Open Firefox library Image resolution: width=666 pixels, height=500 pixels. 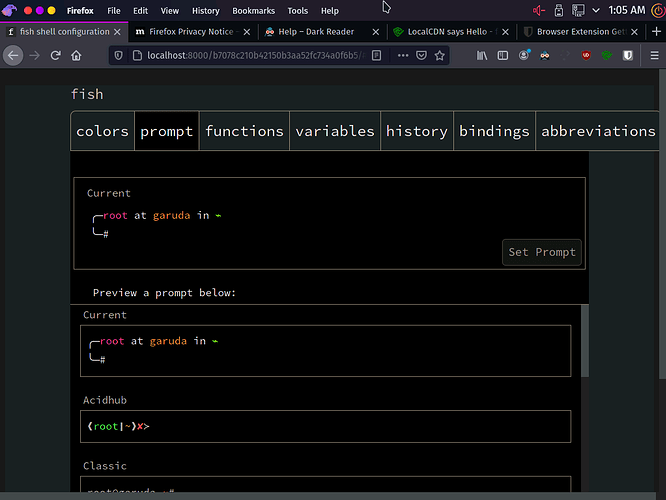(x=482, y=55)
